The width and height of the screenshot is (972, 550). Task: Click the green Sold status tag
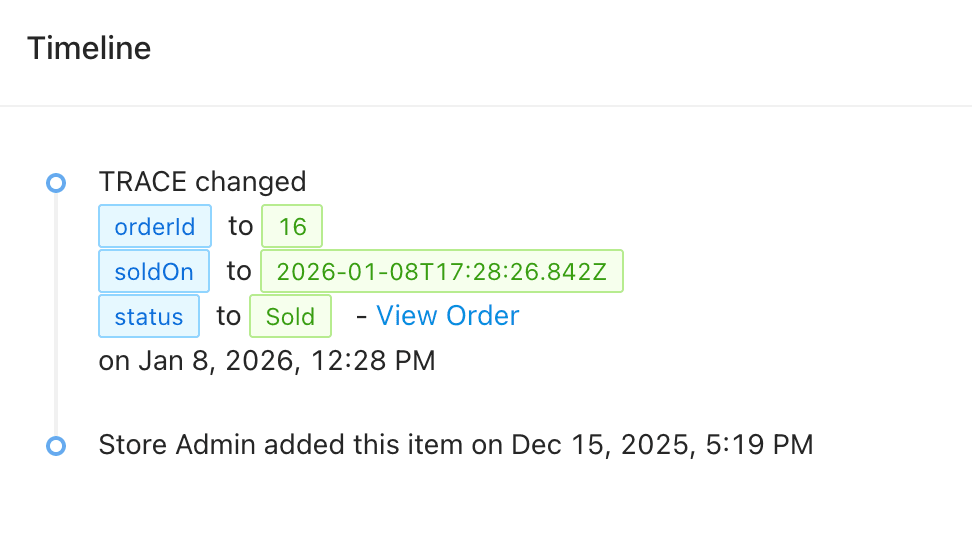point(290,317)
